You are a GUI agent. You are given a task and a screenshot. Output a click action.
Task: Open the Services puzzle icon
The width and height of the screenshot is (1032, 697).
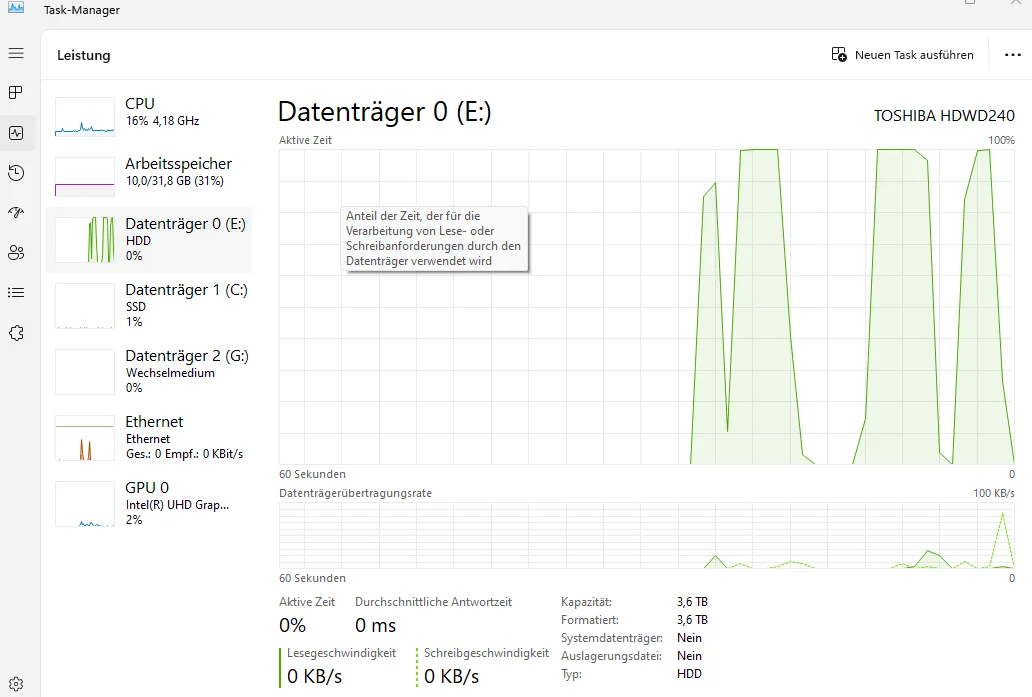(16, 333)
